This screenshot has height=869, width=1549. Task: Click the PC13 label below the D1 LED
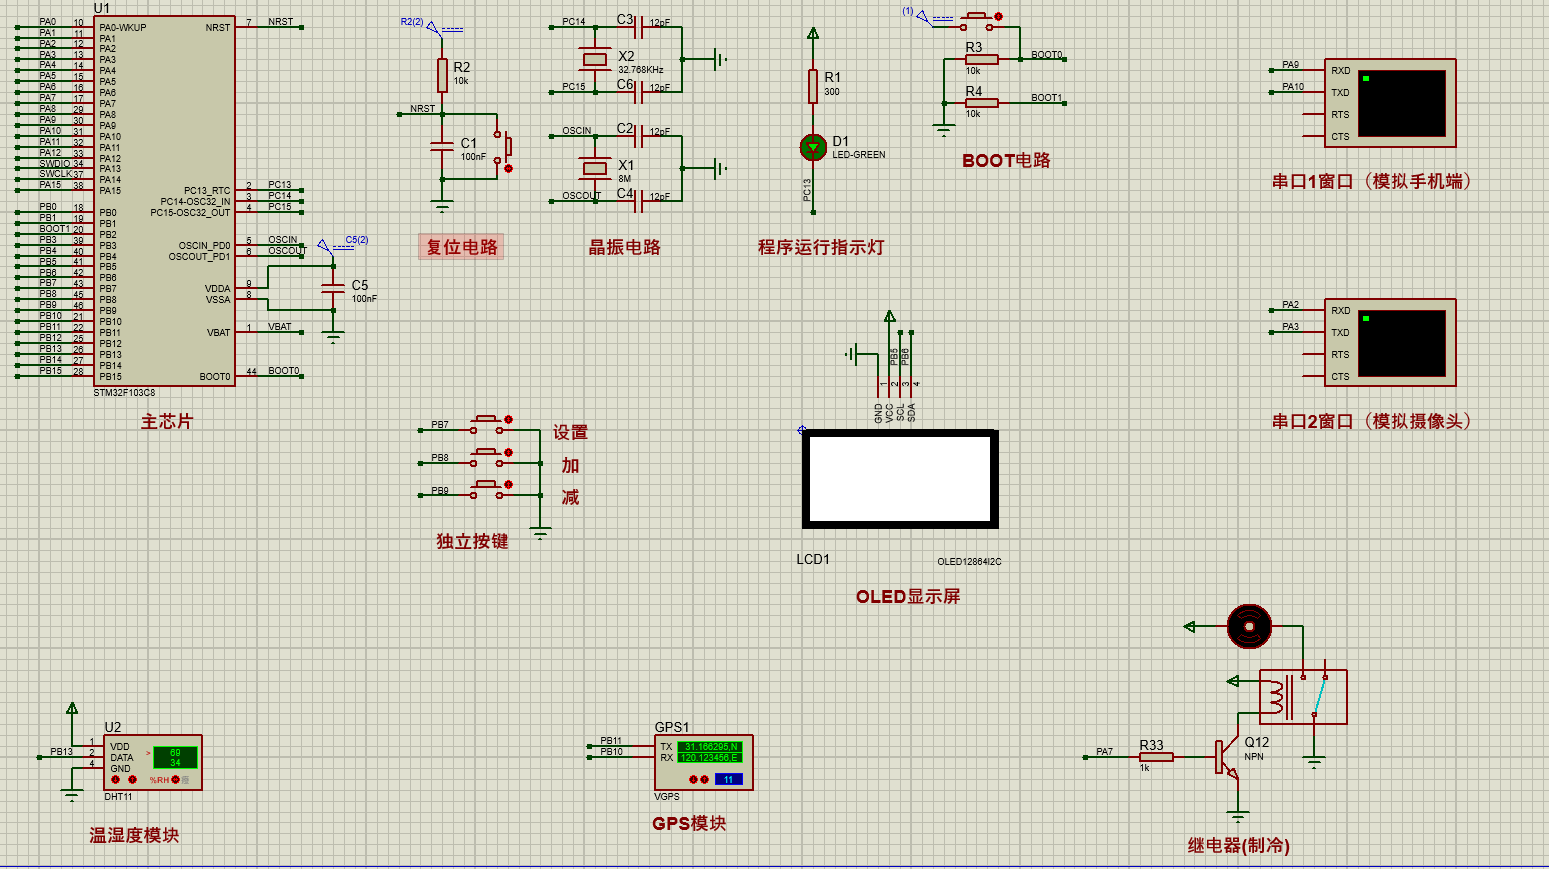click(806, 190)
